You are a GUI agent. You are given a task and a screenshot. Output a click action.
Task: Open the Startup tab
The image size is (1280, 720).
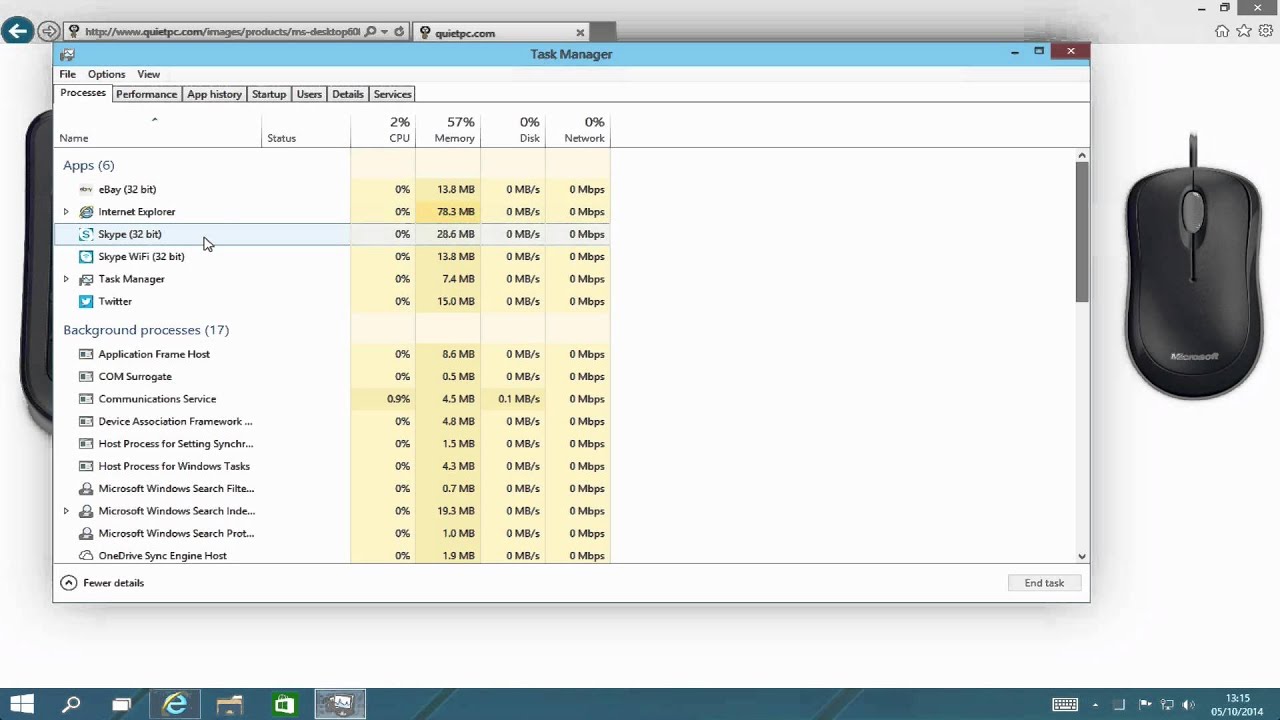269,94
